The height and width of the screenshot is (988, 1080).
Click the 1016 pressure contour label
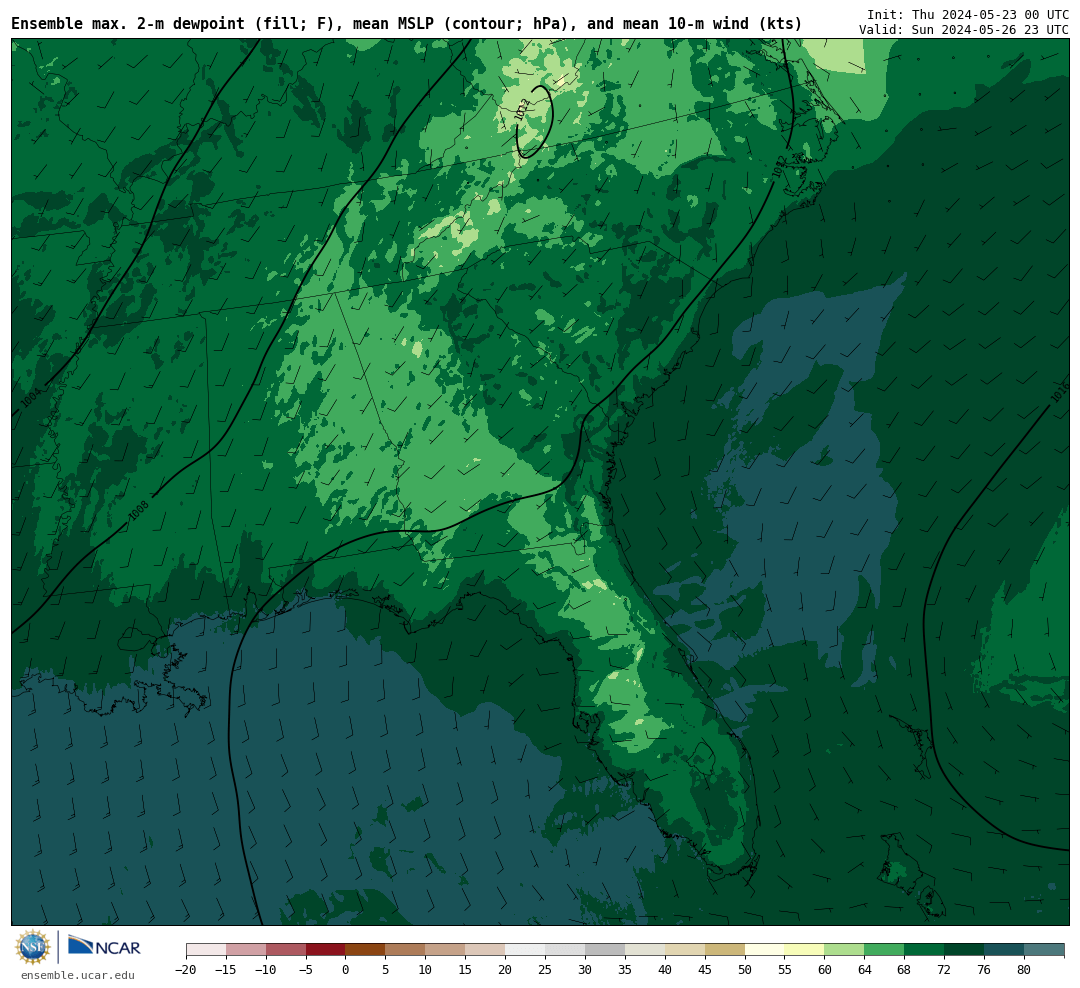[x=1059, y=393]
